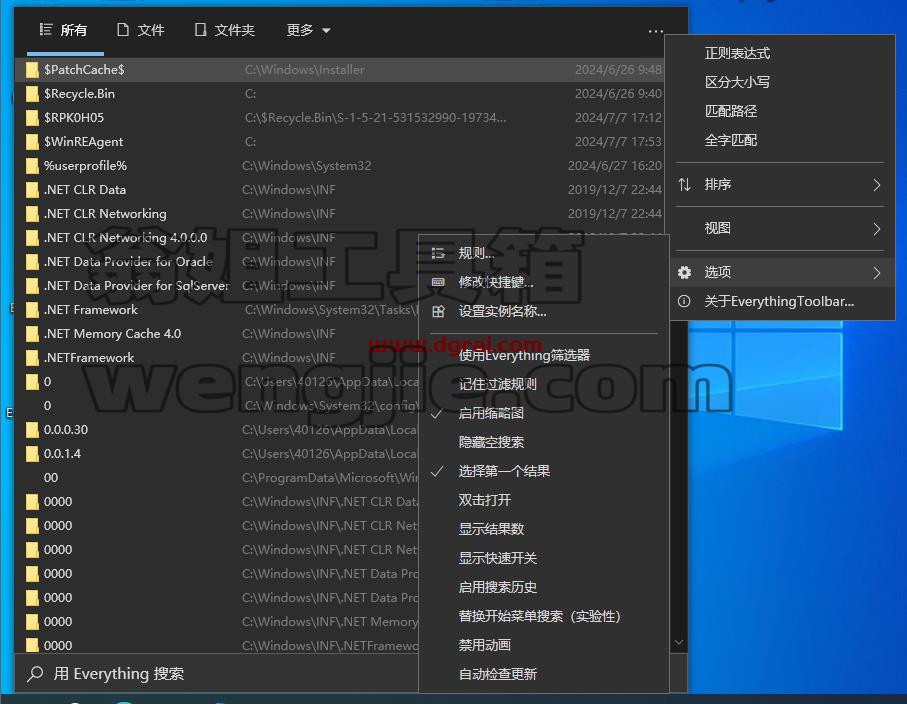Expand the 排序 submenu arrow

pos(877,185)
